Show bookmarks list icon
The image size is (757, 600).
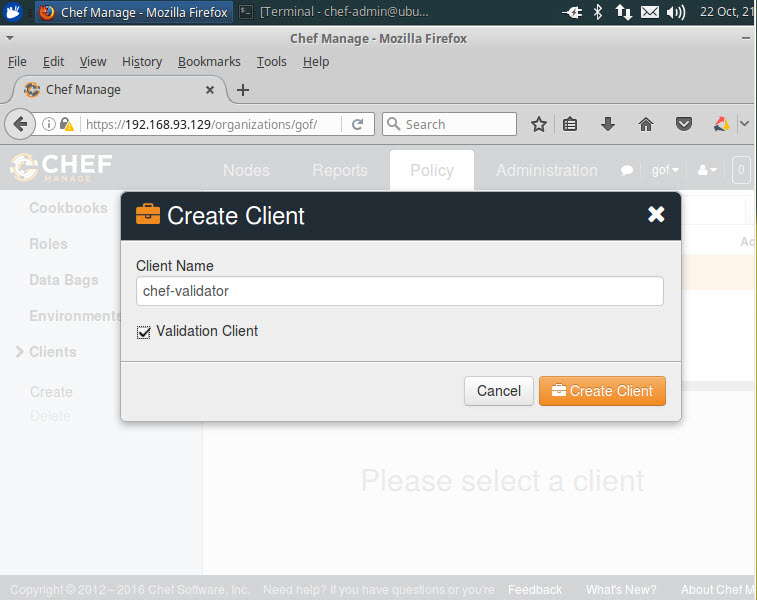click(x=570, y=125)
